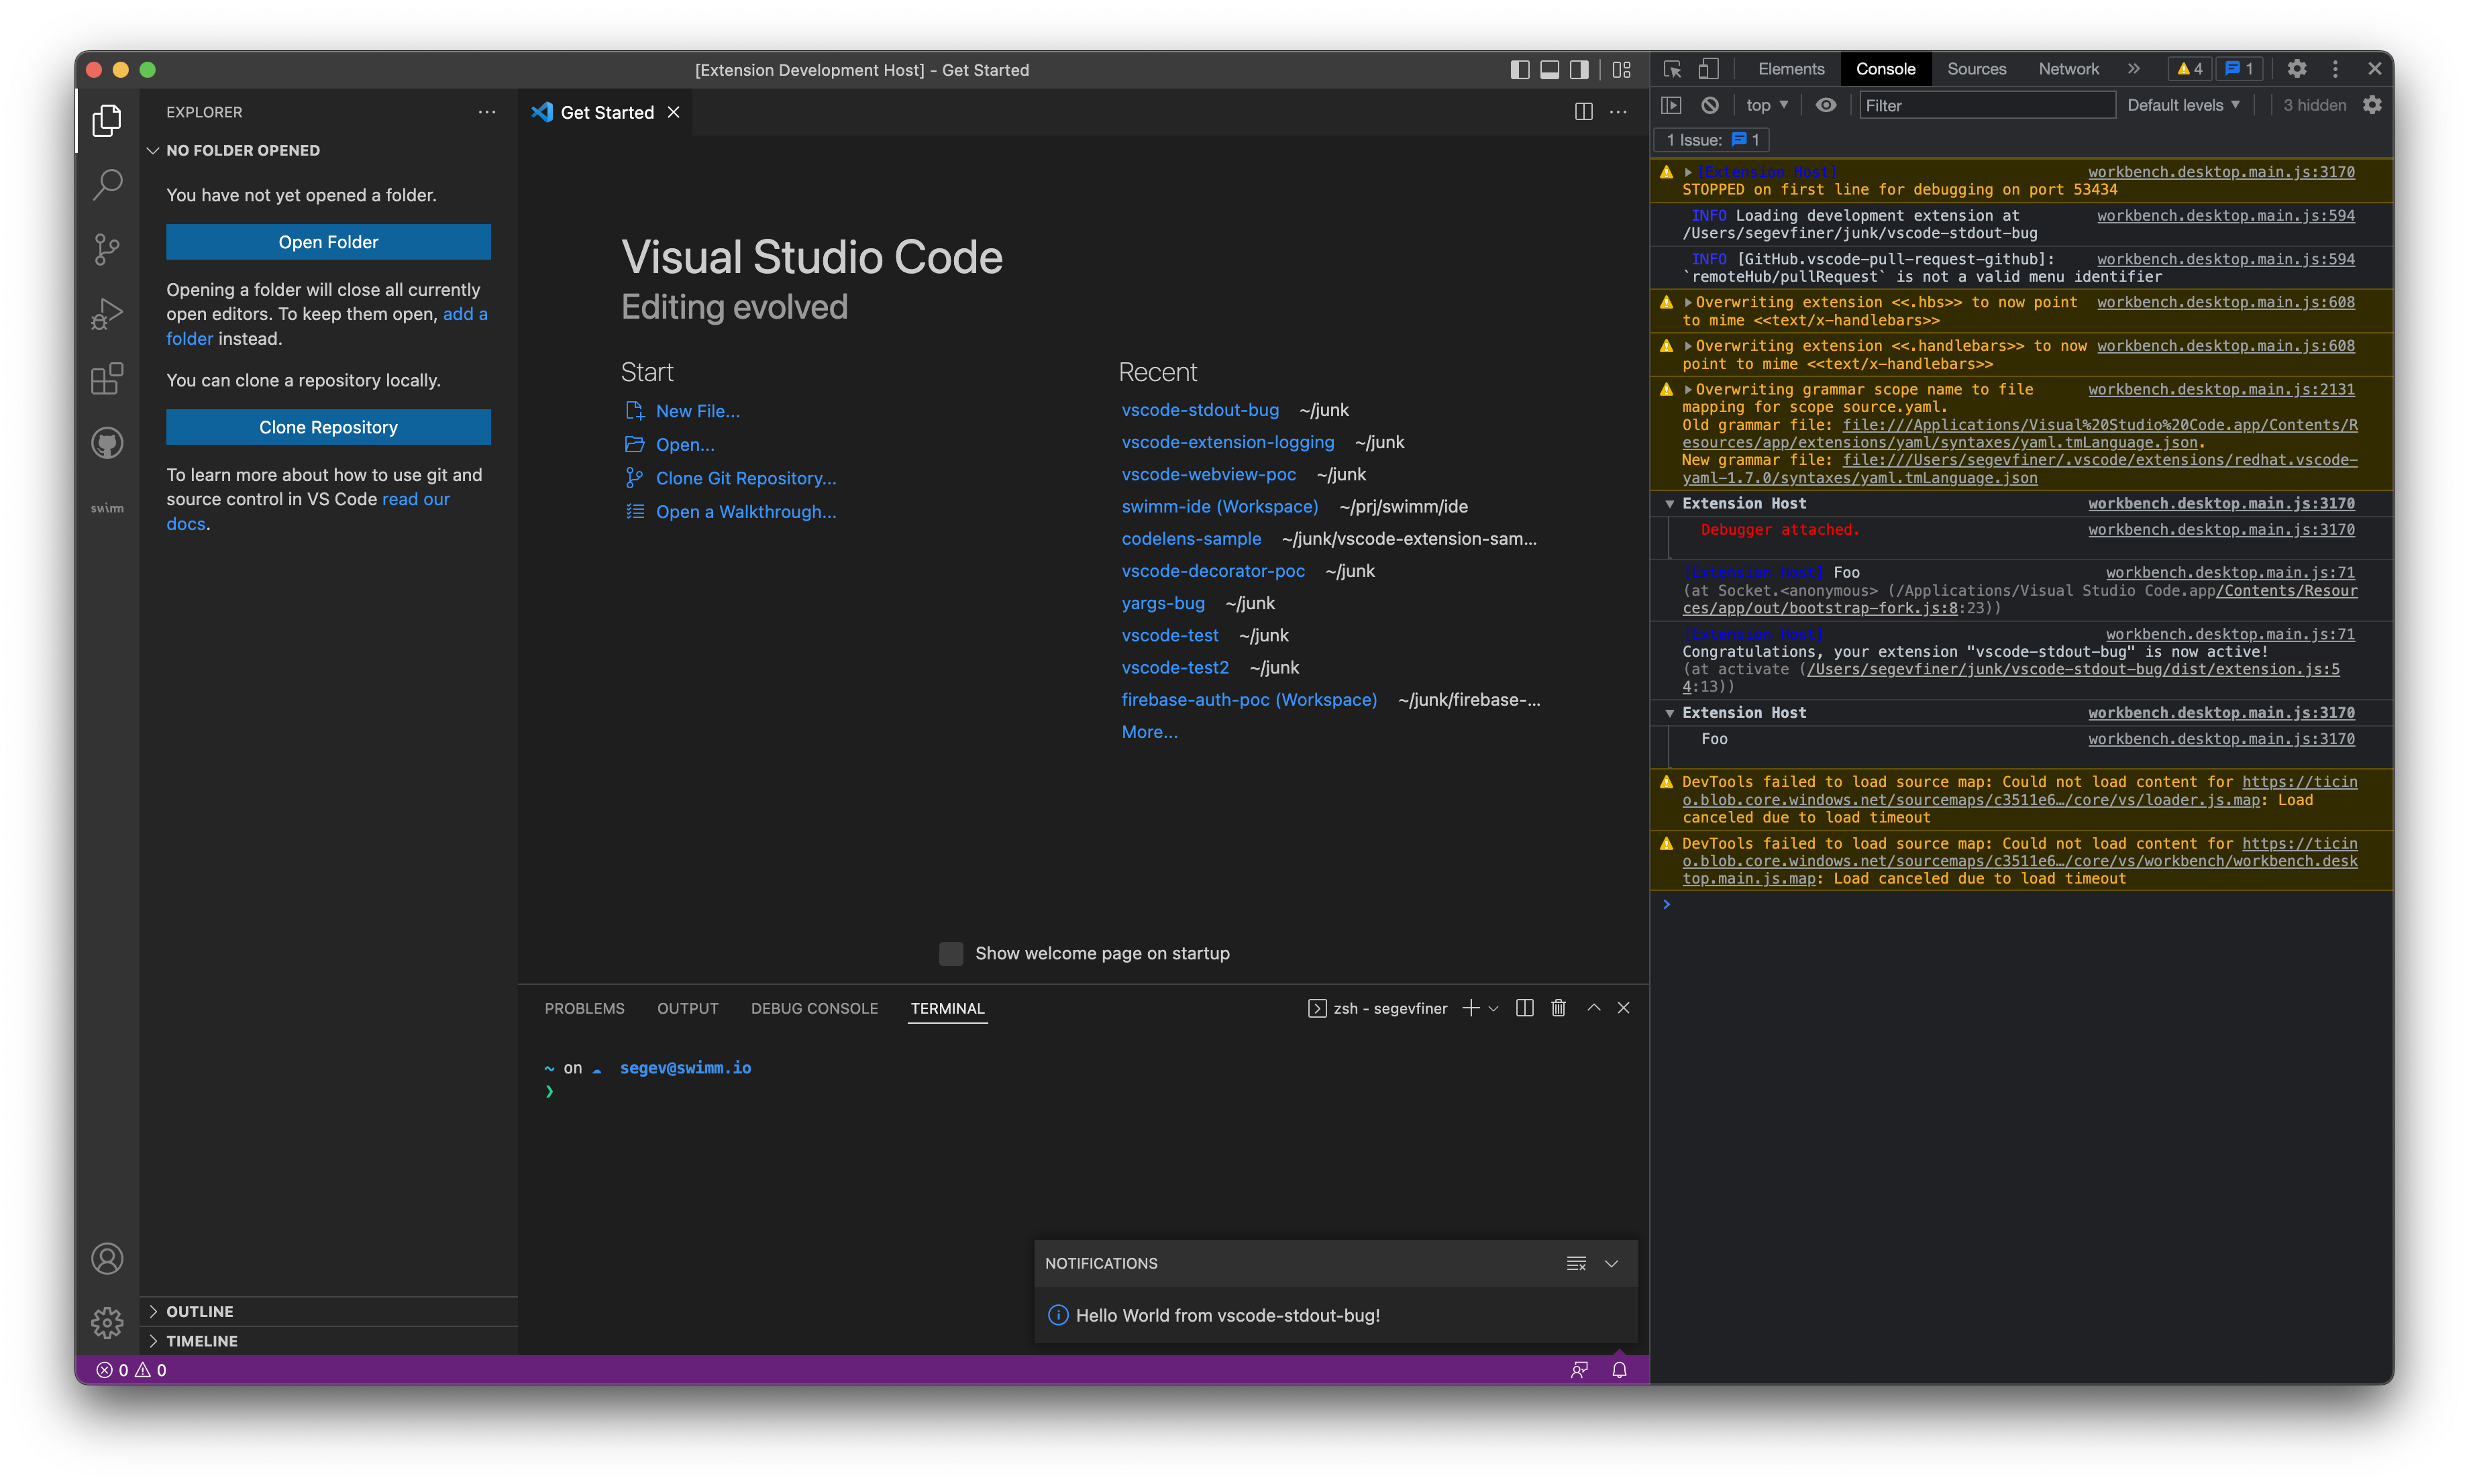The image size is (2469, 1484).
Task: Open VS Code settings via the gear icon
Action: (107, 1322)
